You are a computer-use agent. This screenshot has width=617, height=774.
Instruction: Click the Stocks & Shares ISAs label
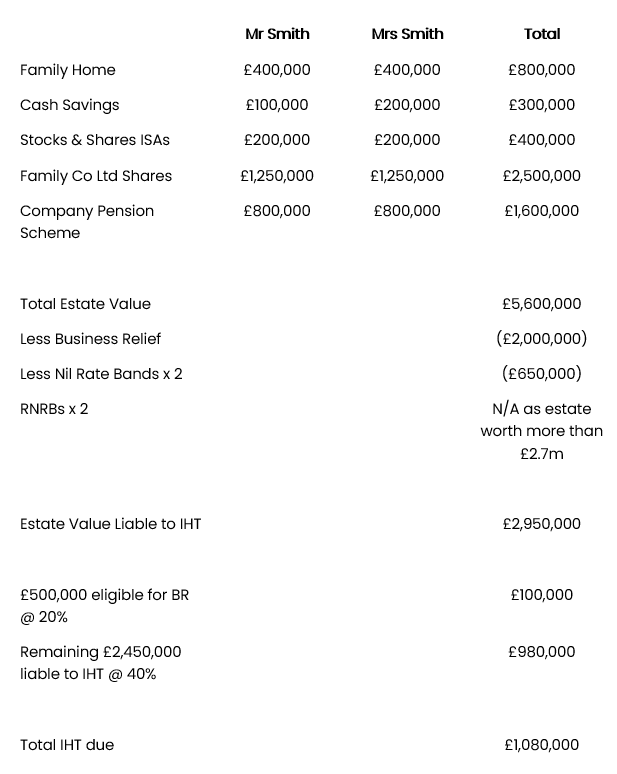point(95,140)
